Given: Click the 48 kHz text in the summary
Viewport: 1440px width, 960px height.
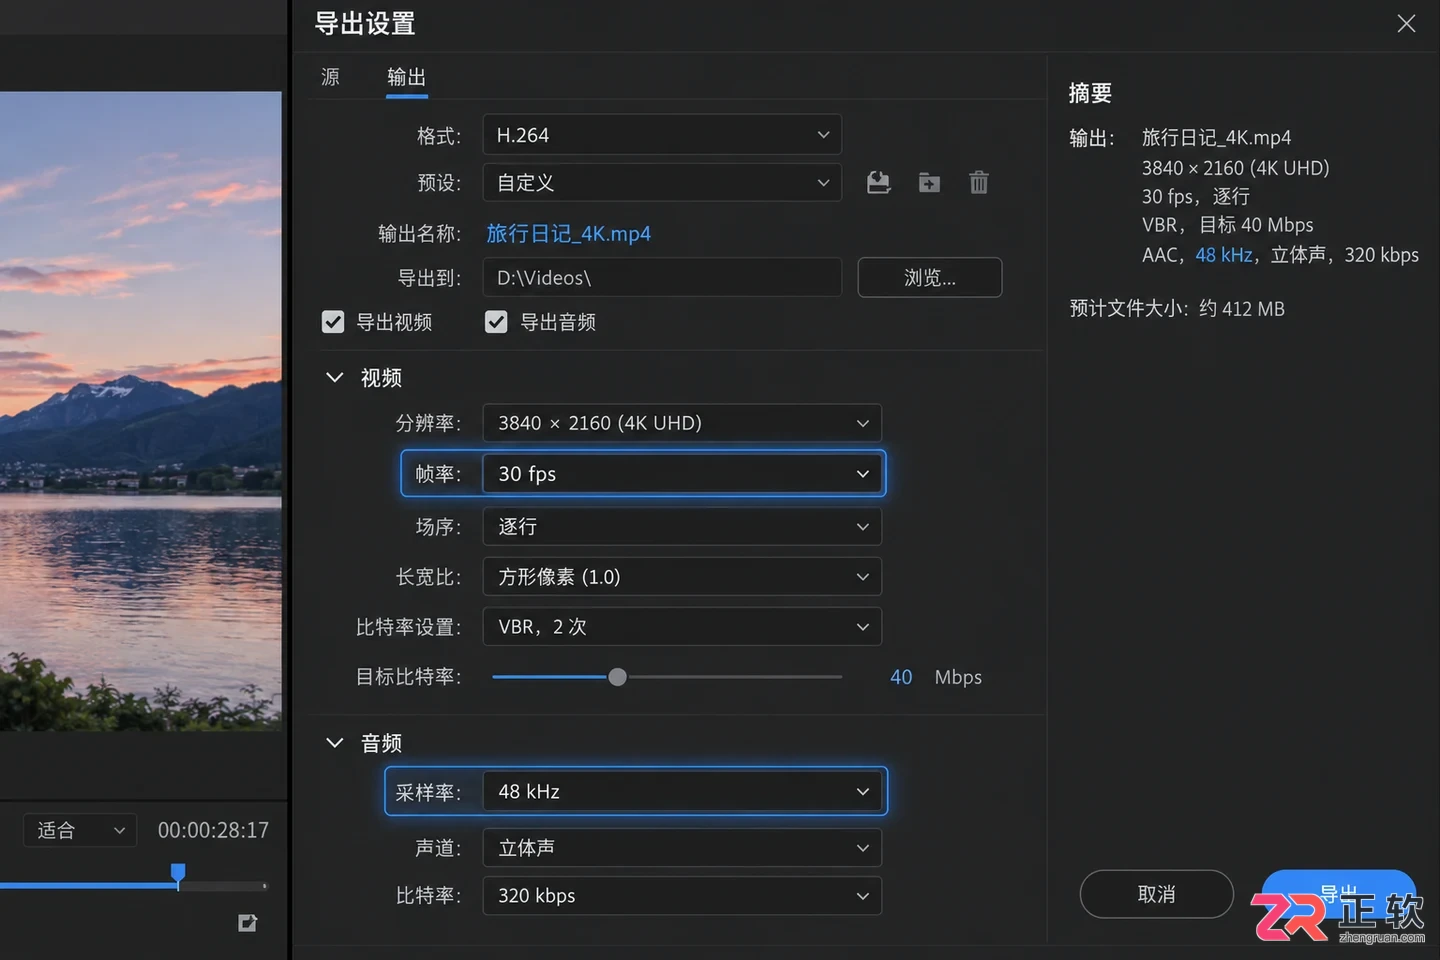Looking at the screenshot, I should (1224, 255).
